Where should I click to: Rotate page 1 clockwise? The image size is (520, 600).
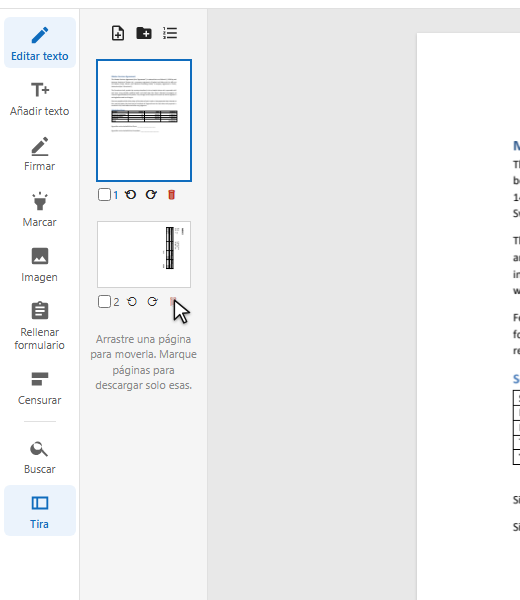(151, 195)
